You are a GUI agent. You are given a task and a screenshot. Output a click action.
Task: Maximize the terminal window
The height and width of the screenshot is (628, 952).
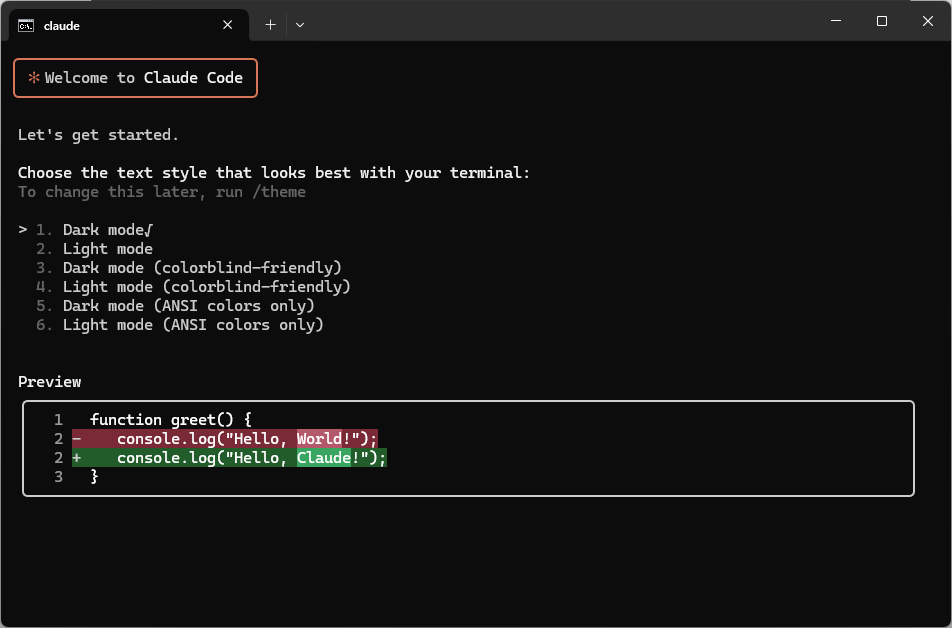click(x=882, y=21)
